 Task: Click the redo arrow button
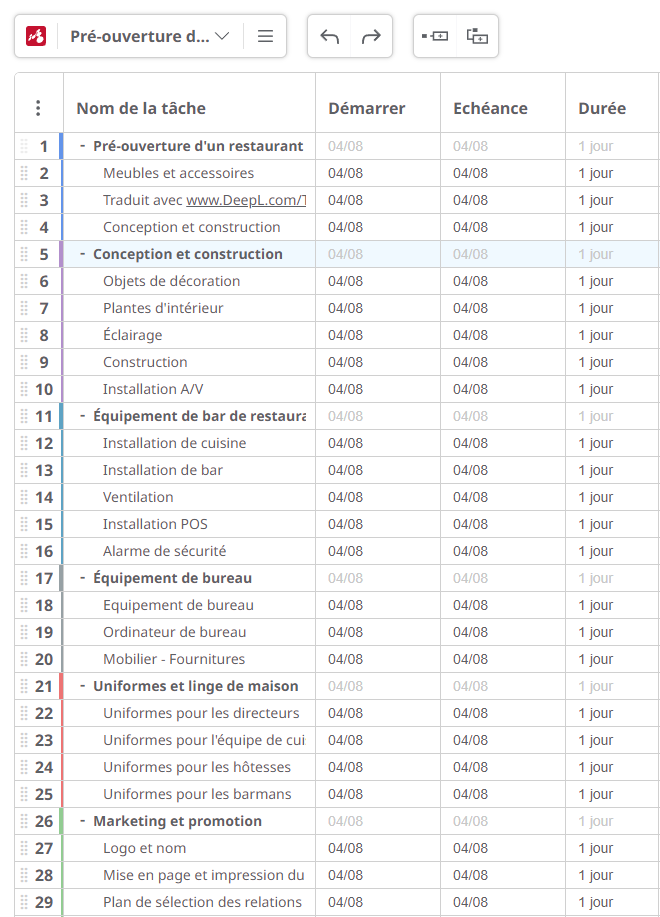[371, 36]
